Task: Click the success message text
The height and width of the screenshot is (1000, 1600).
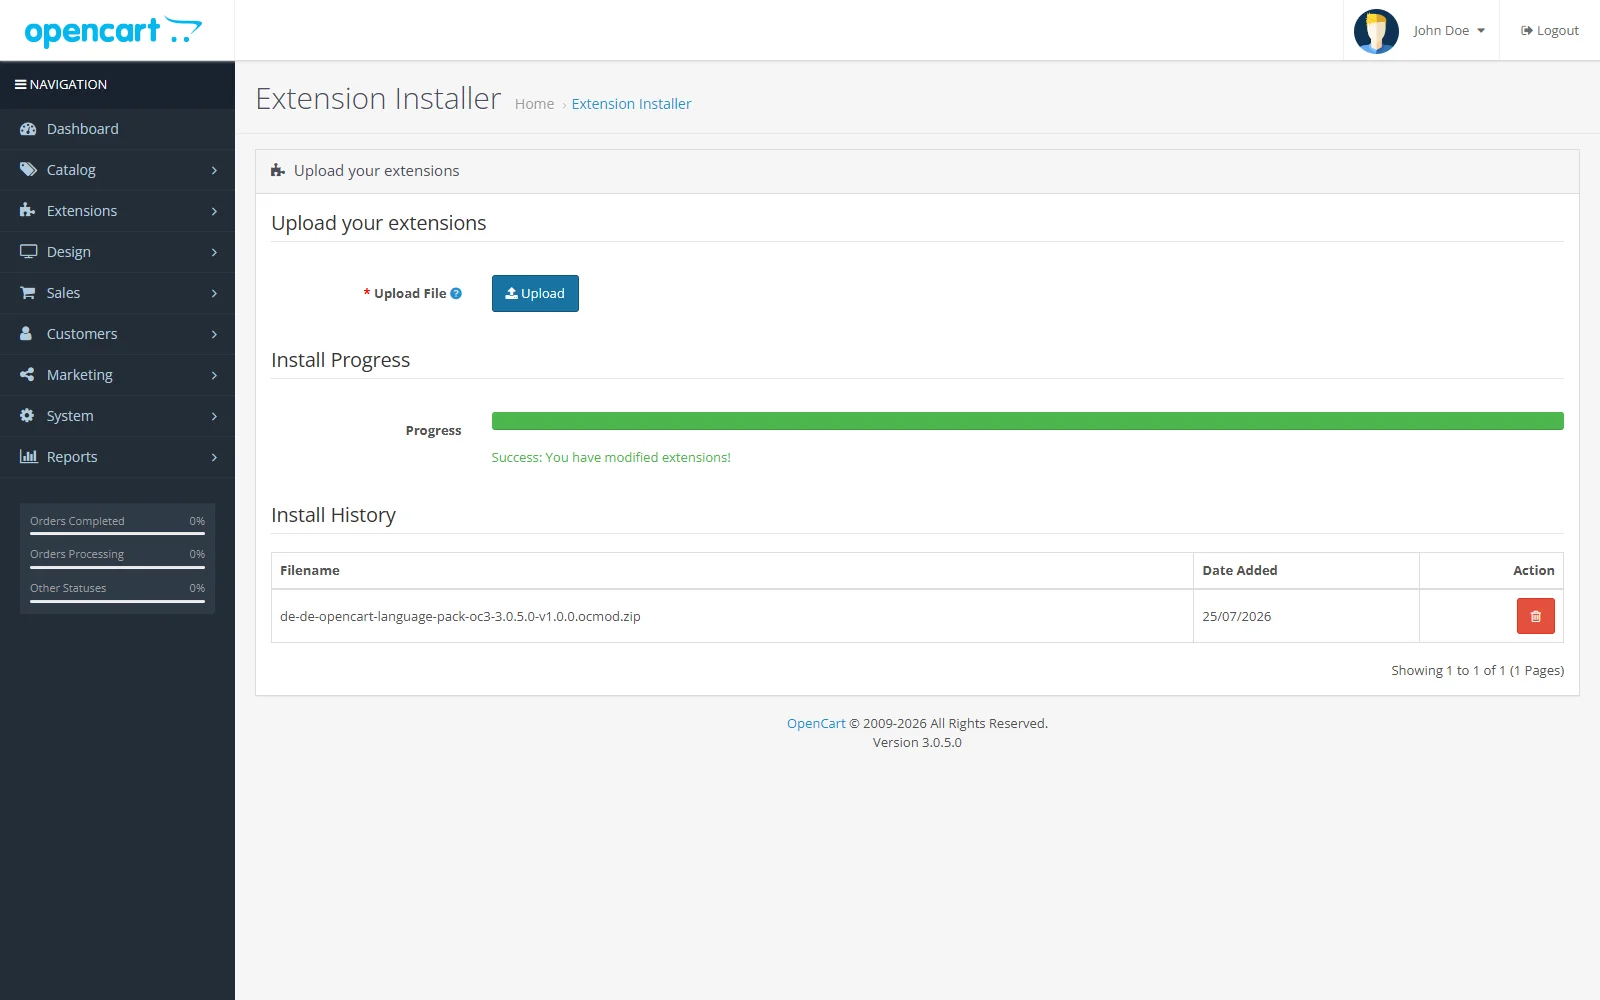Action: (611, 457)
